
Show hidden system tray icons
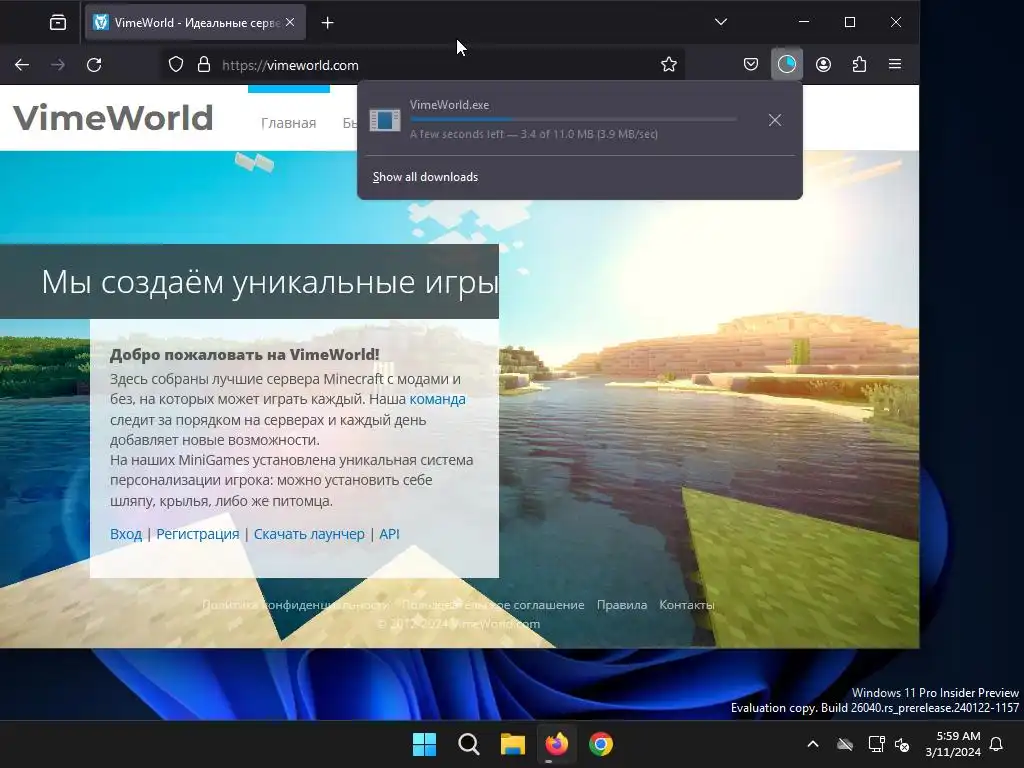click(813, 744)
